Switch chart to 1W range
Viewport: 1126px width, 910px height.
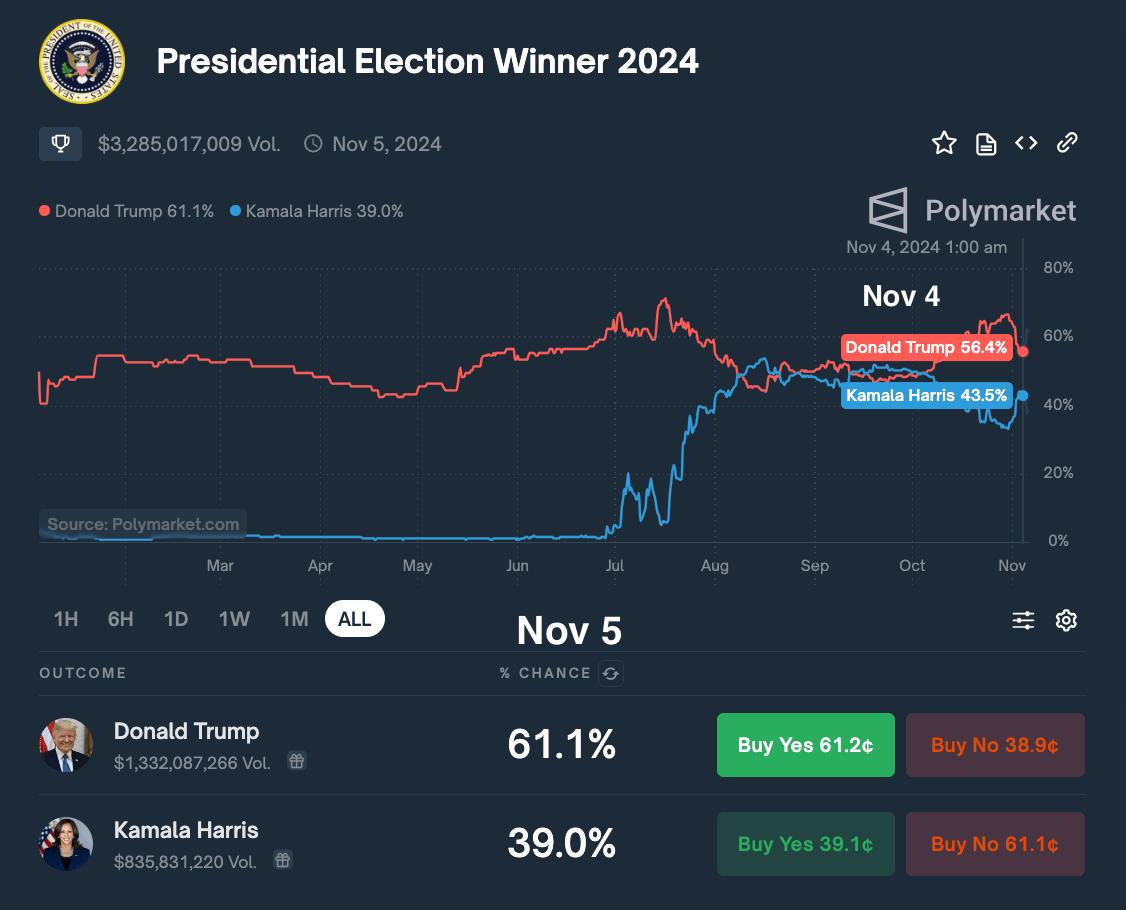(x=234, y=619)
